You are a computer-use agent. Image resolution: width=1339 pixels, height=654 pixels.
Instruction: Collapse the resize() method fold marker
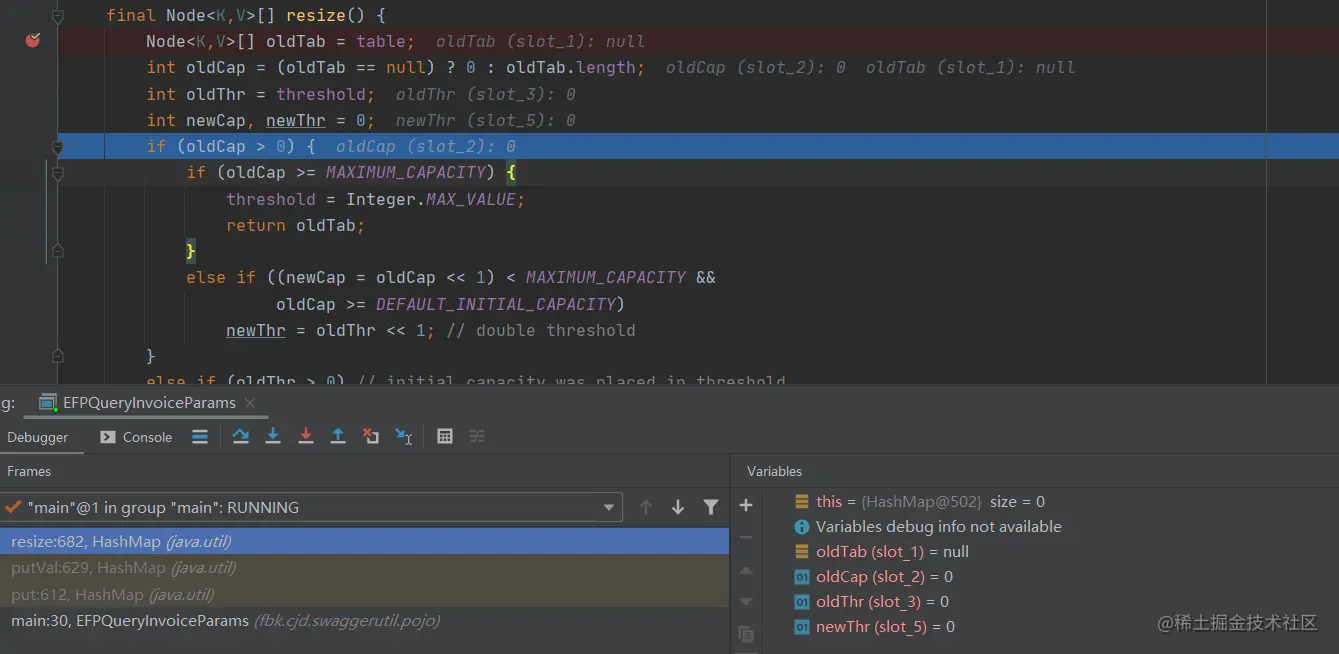tap(58, 16)
